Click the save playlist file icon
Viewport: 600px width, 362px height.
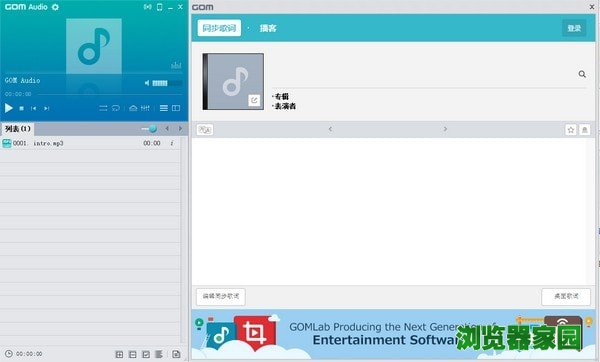click(176, 354)
